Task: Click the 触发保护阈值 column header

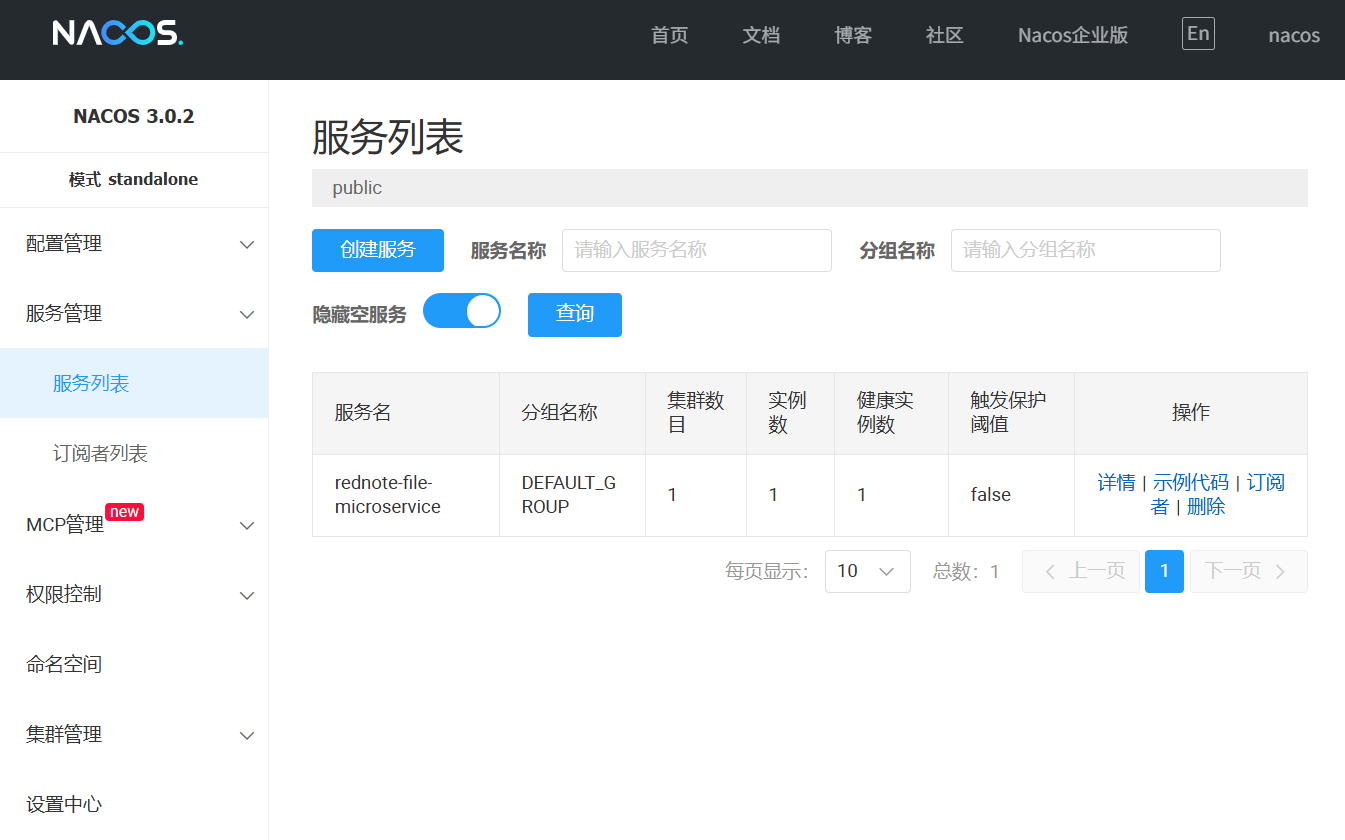Action: [1012, 413]
